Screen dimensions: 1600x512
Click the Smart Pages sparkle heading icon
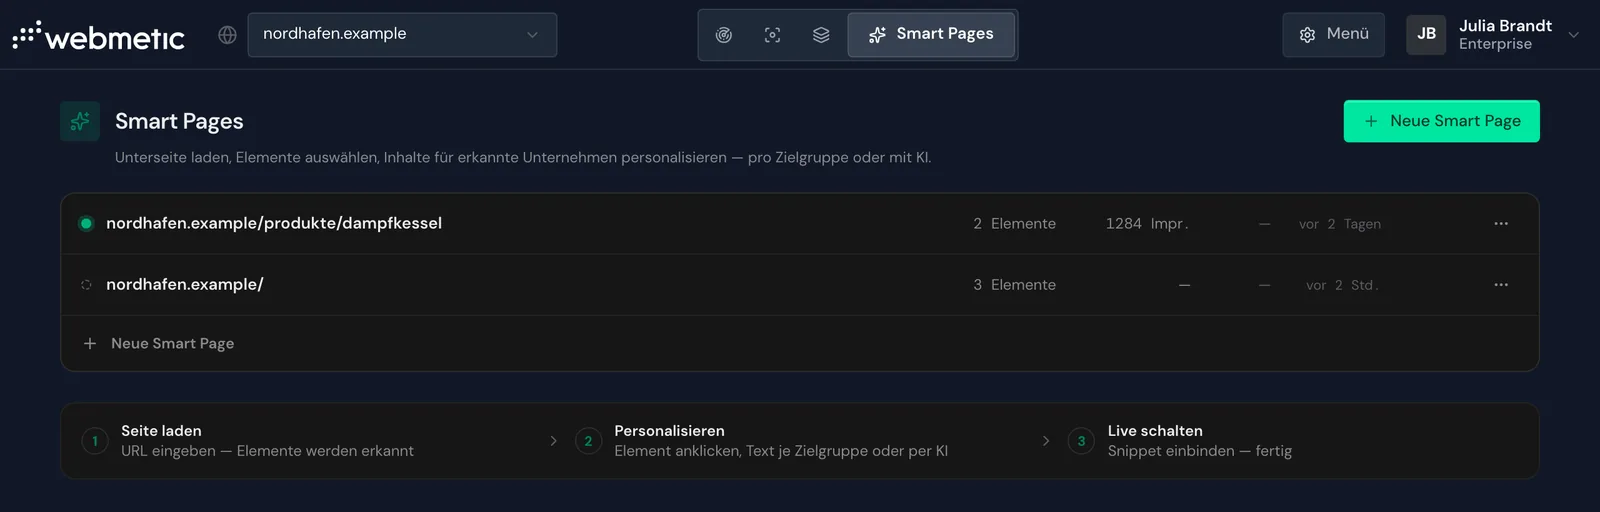(x=80, y=121)
